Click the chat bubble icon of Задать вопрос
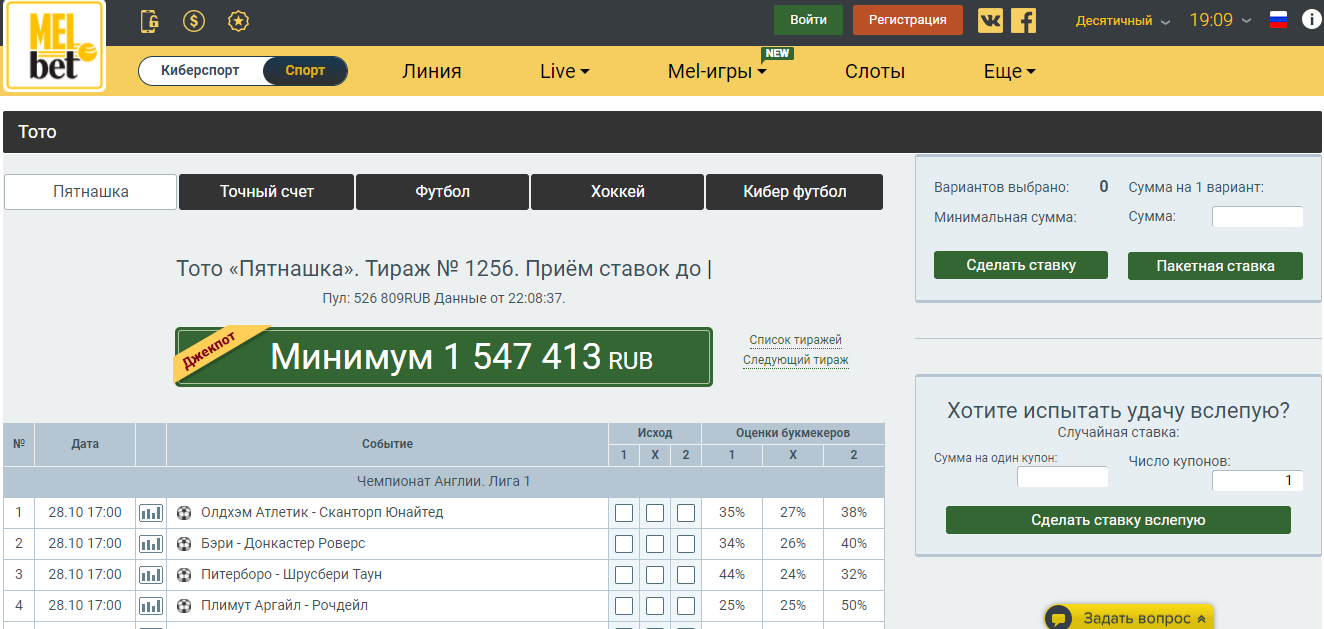Screen dimensions: 1324x629 (x=1060, y=618)
